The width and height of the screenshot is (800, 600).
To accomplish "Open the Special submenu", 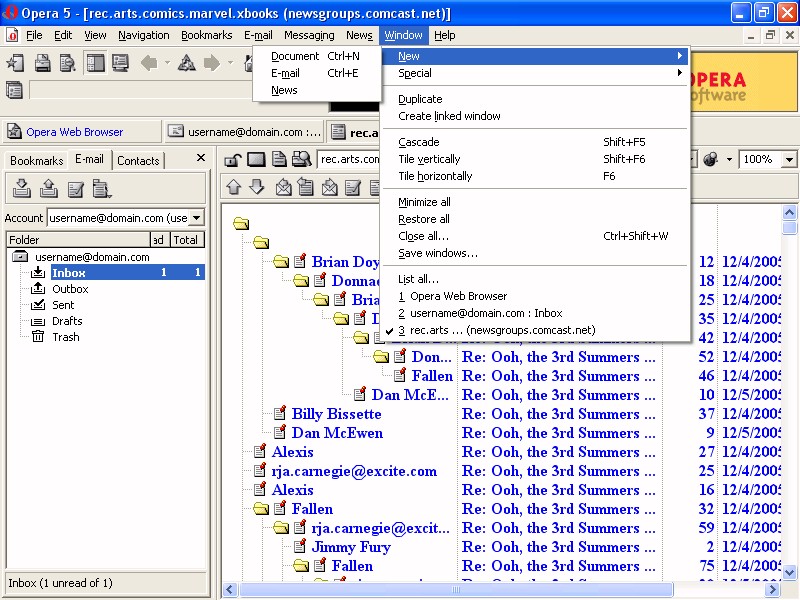I will (x=535, y=73).
